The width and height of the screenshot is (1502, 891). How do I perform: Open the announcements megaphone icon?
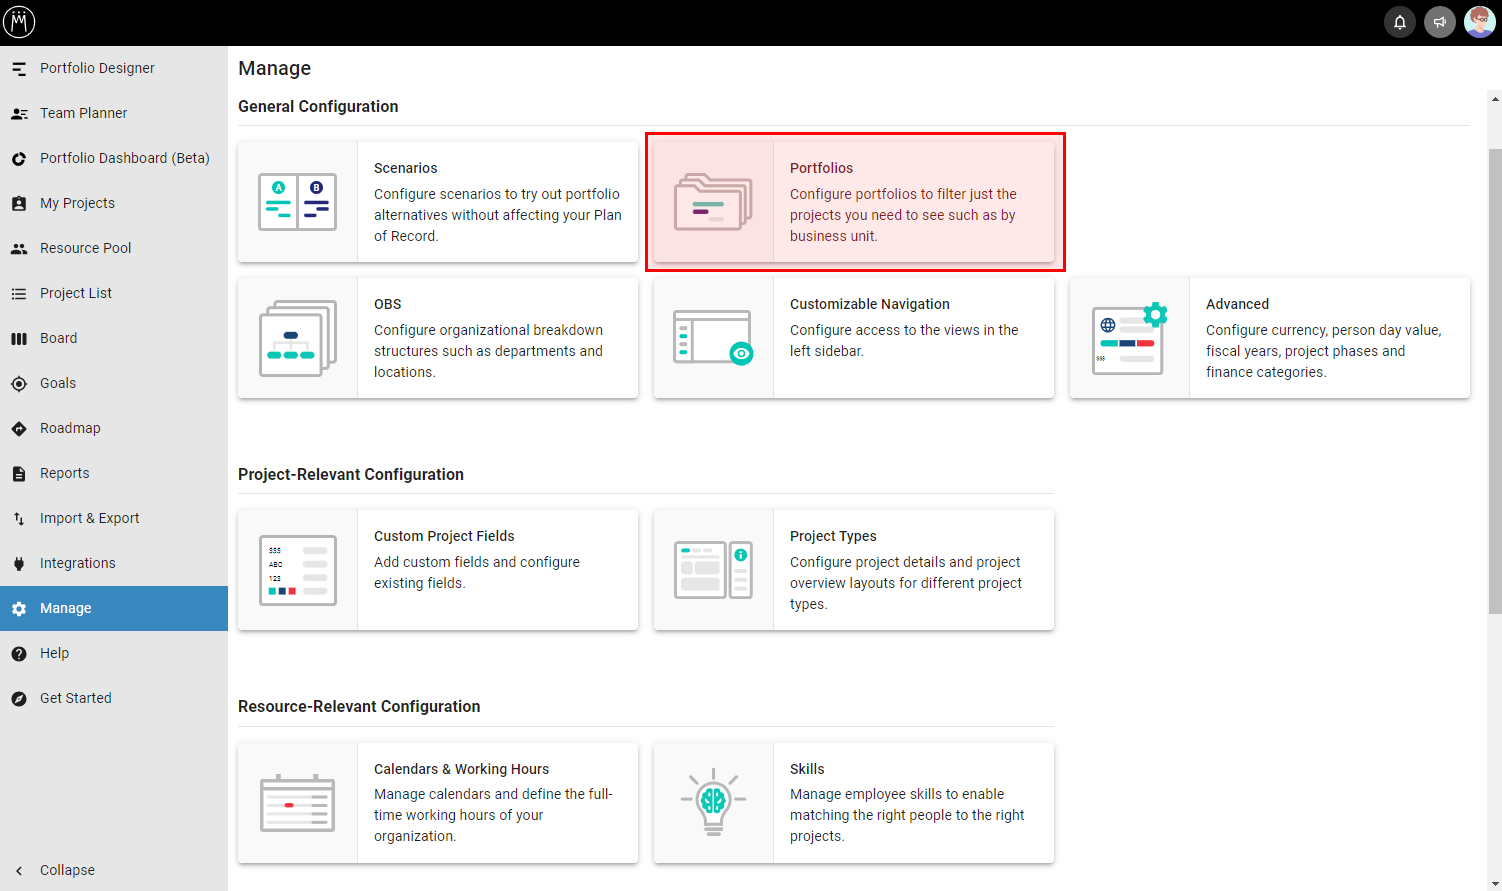(x=1440, y=21)
